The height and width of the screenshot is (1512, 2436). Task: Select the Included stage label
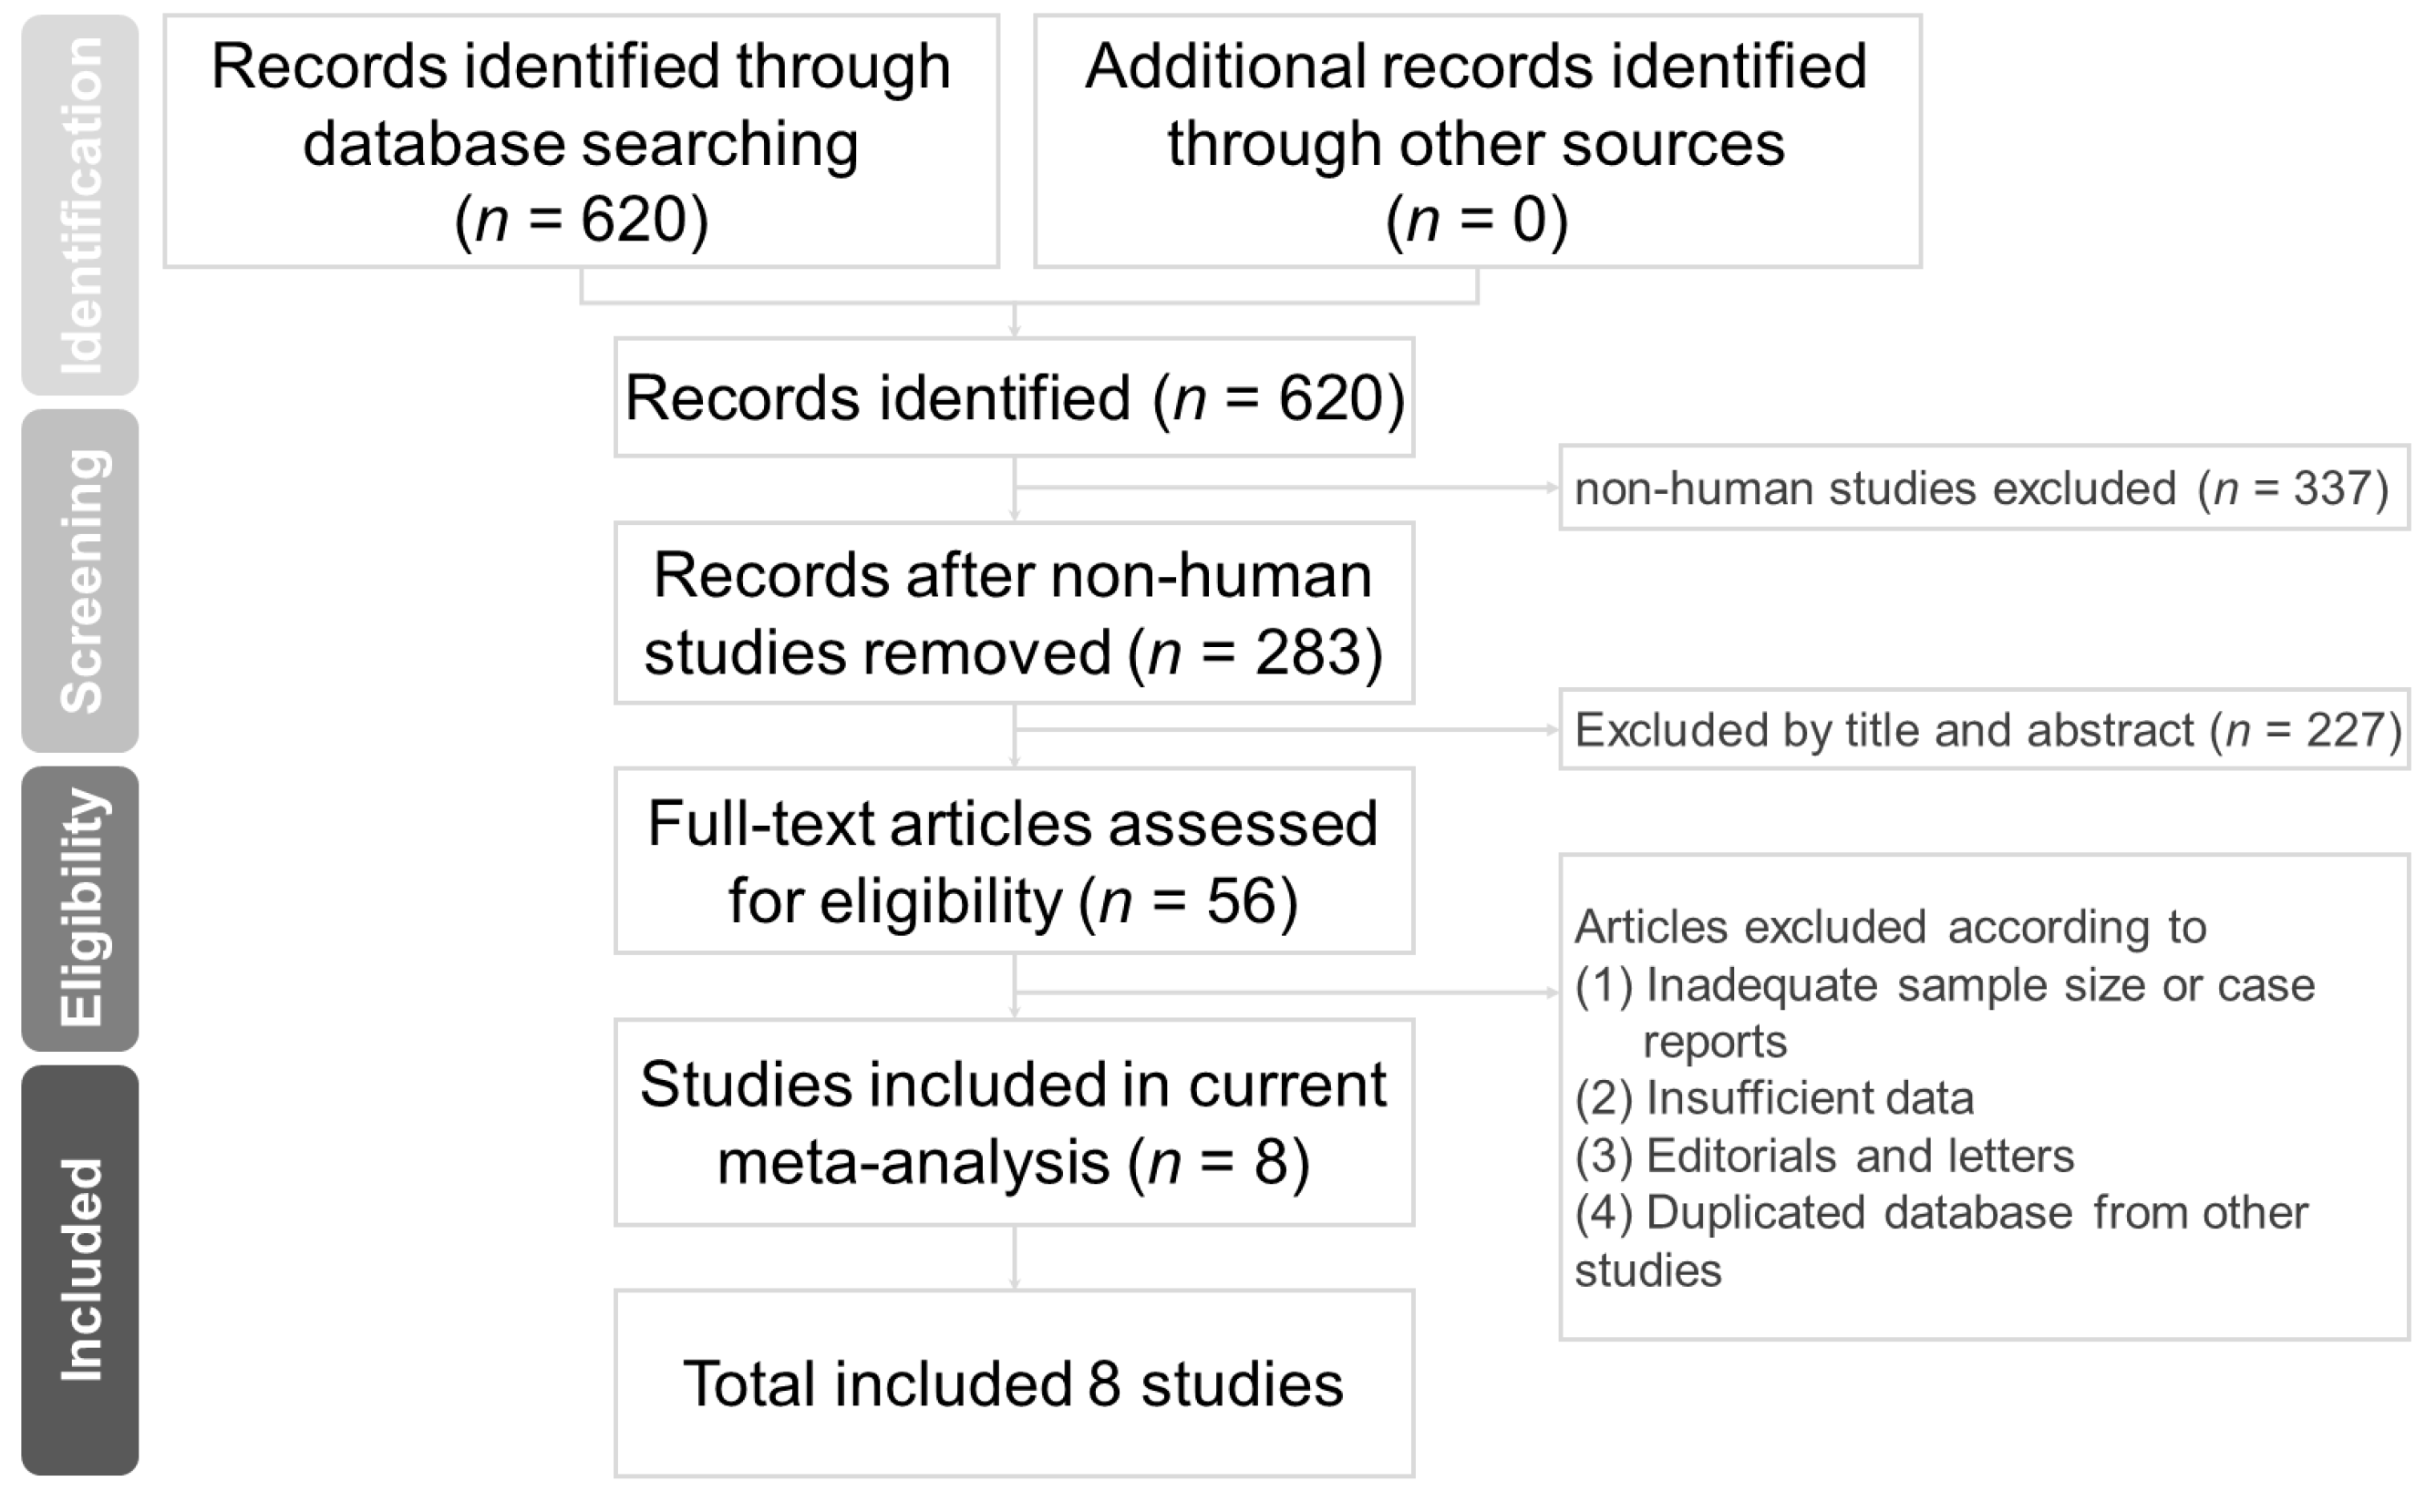pyautogui.click(x=80, y=1270)
